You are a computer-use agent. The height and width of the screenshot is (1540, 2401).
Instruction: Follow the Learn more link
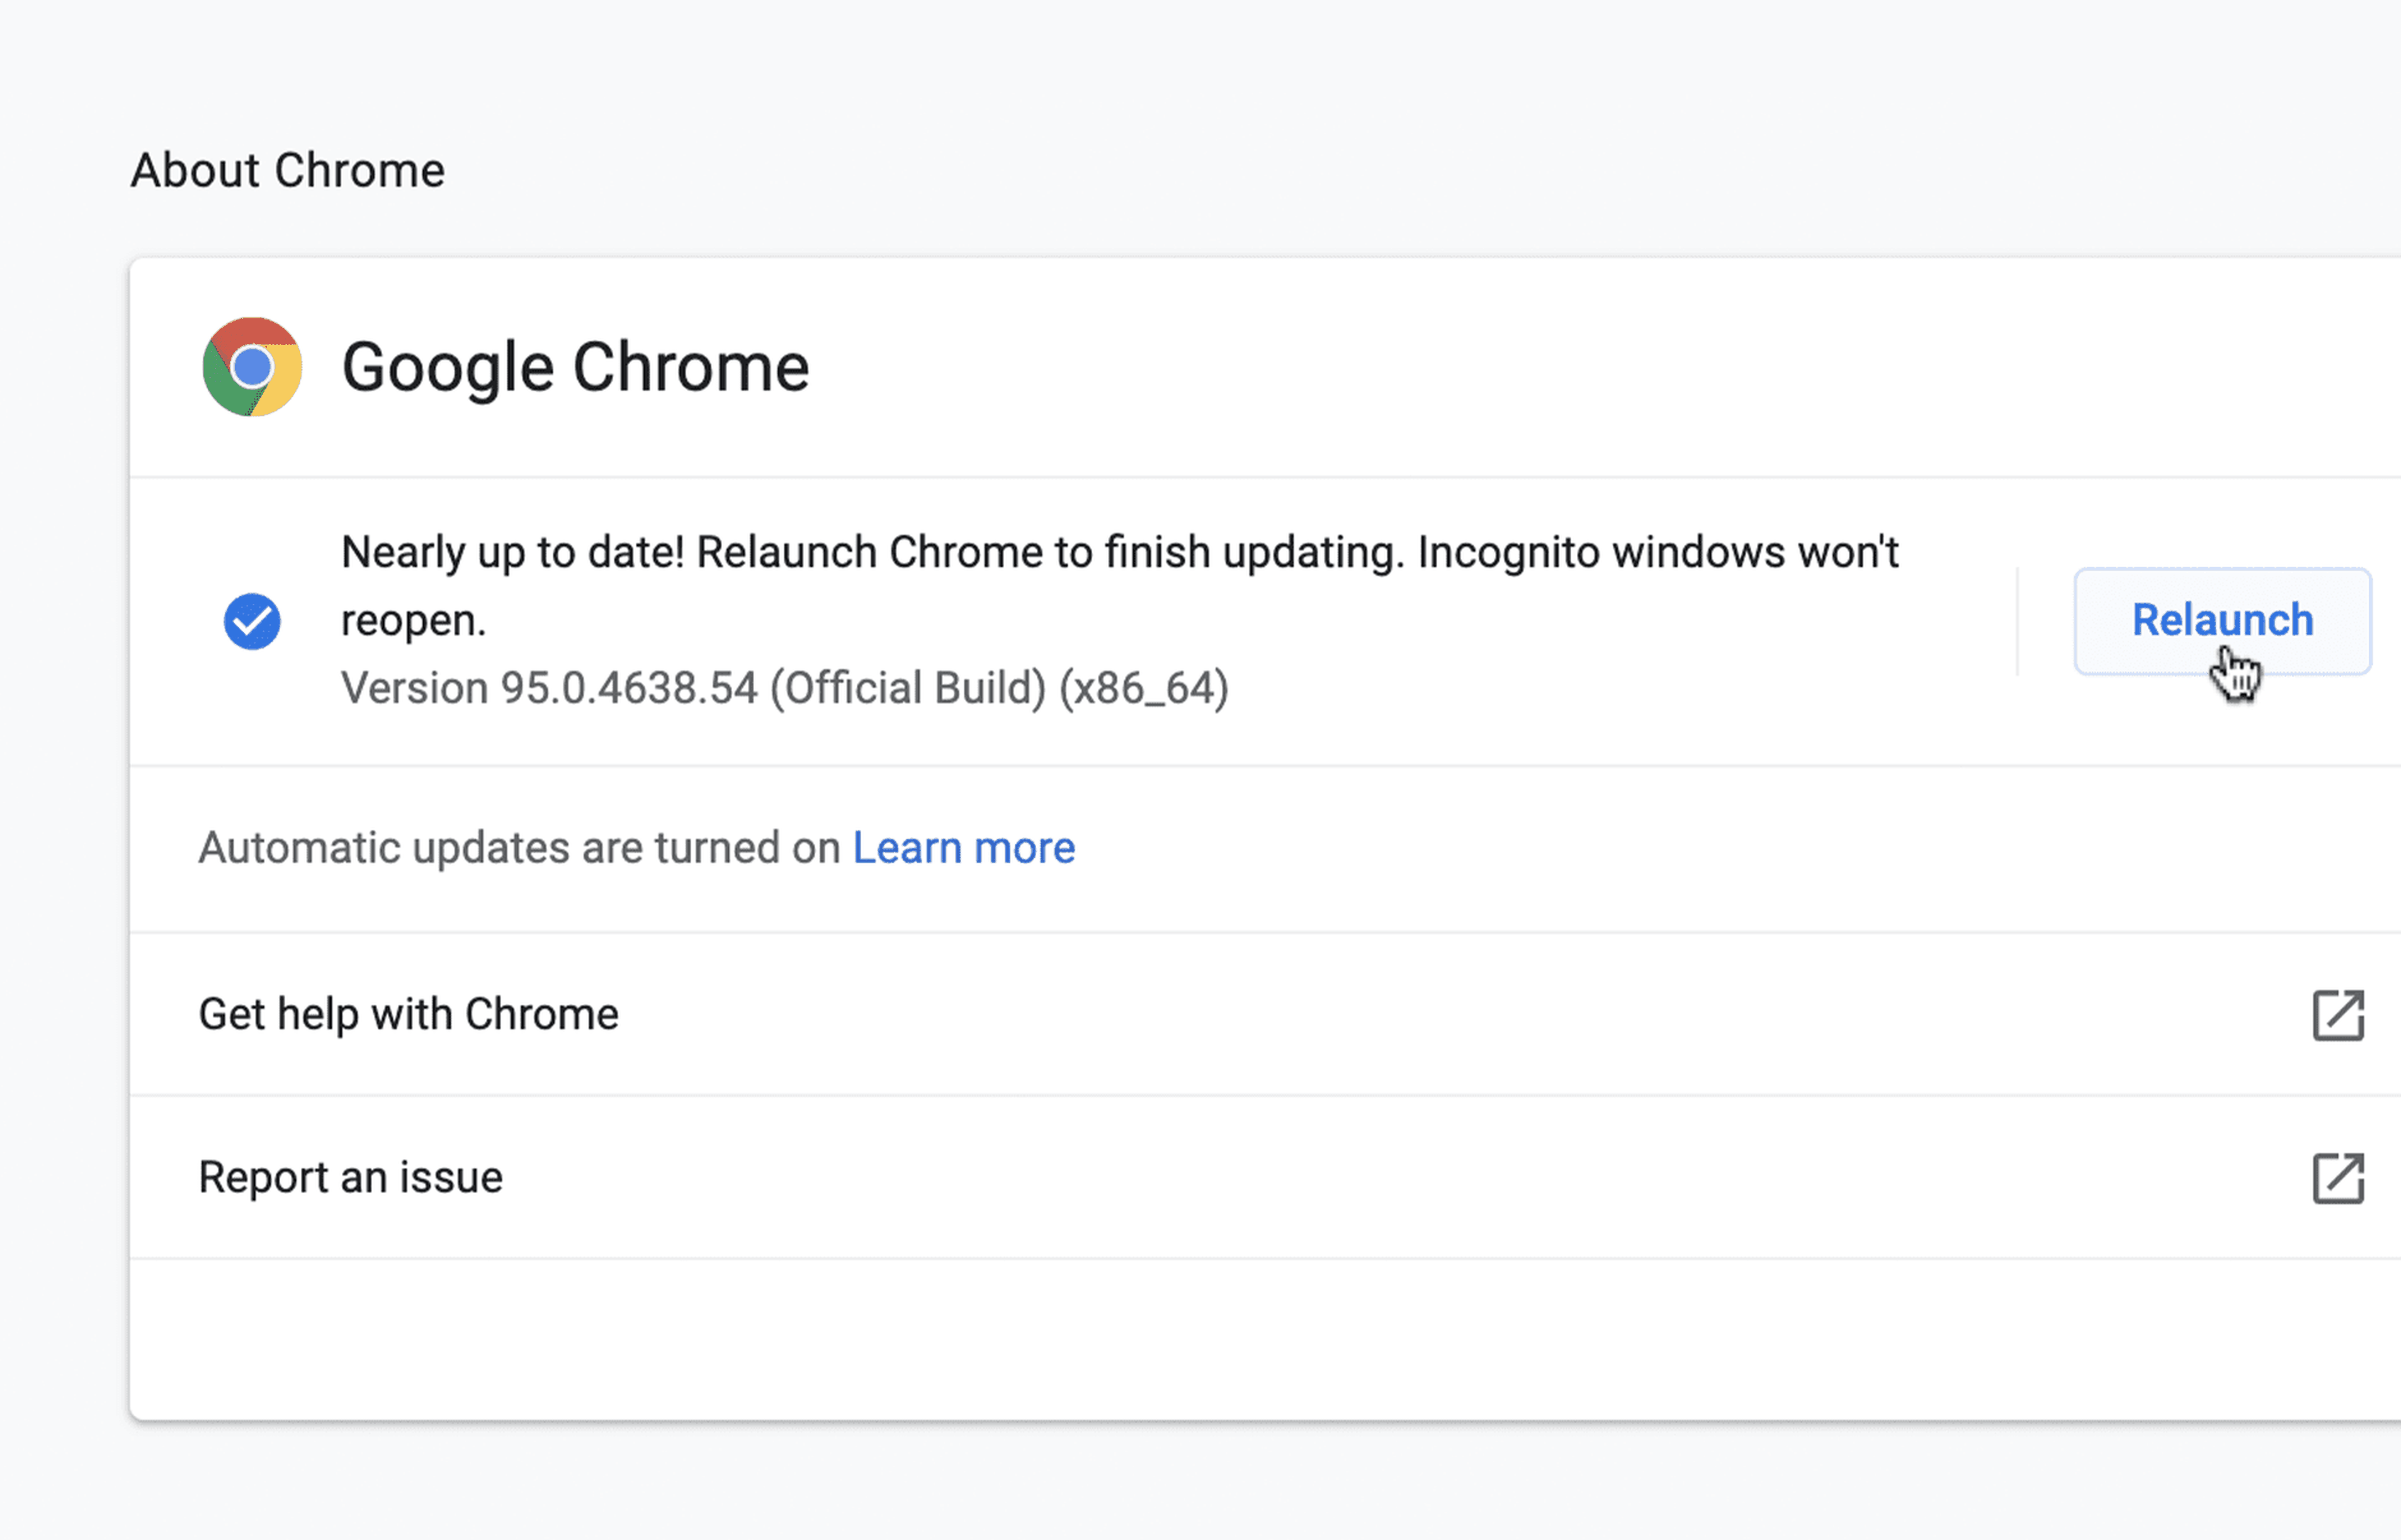[x=963, y=848]
